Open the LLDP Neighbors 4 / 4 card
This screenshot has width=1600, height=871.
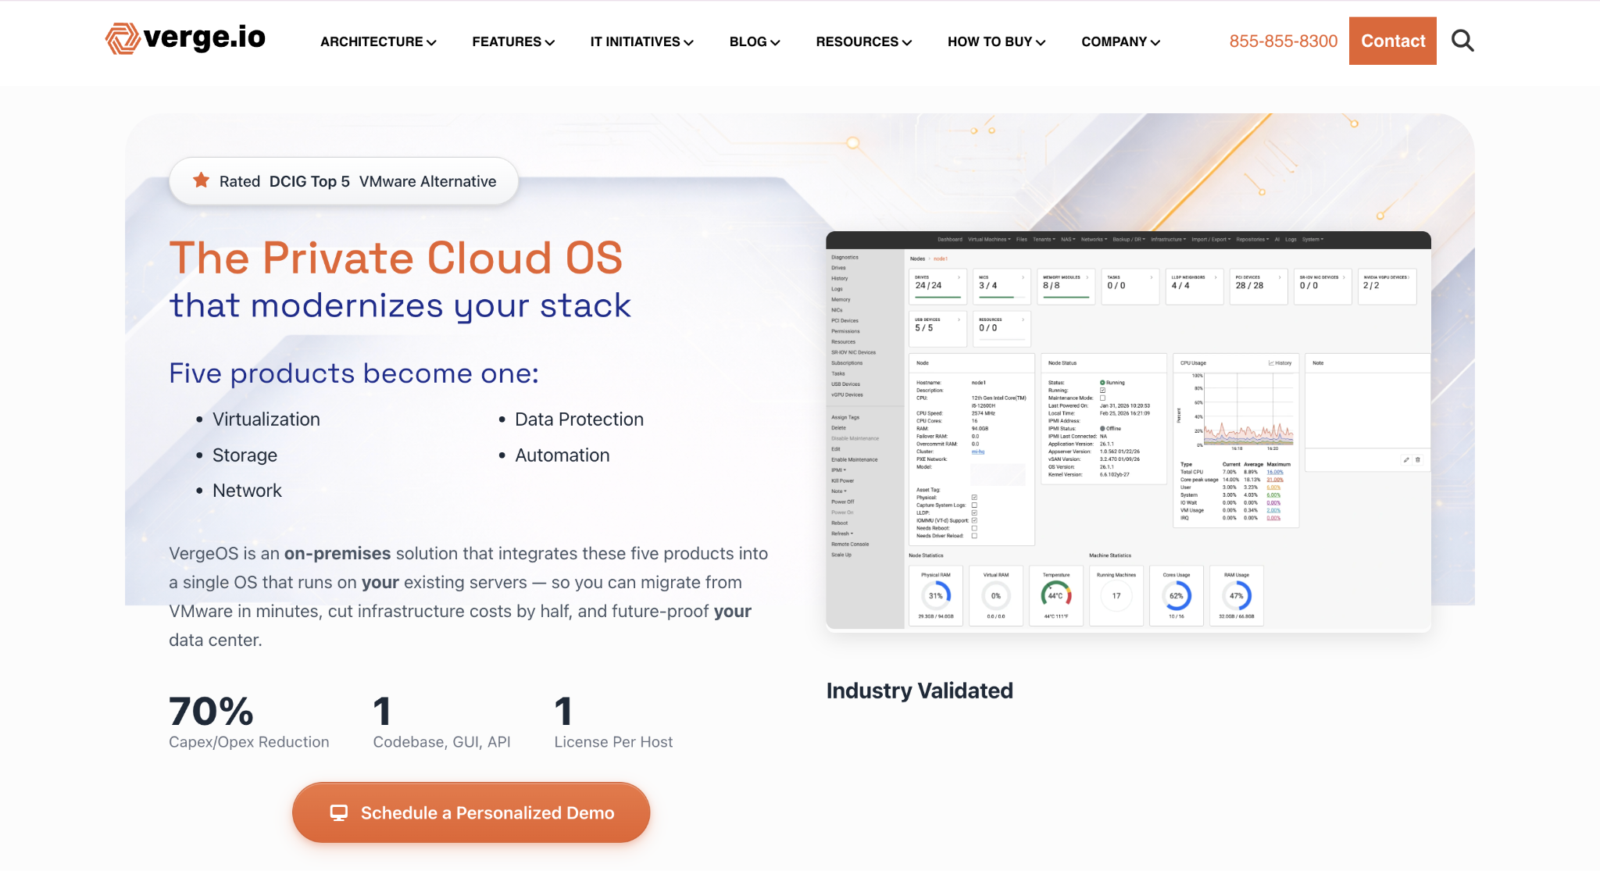pyautogui.click(x=1194, y=286)
